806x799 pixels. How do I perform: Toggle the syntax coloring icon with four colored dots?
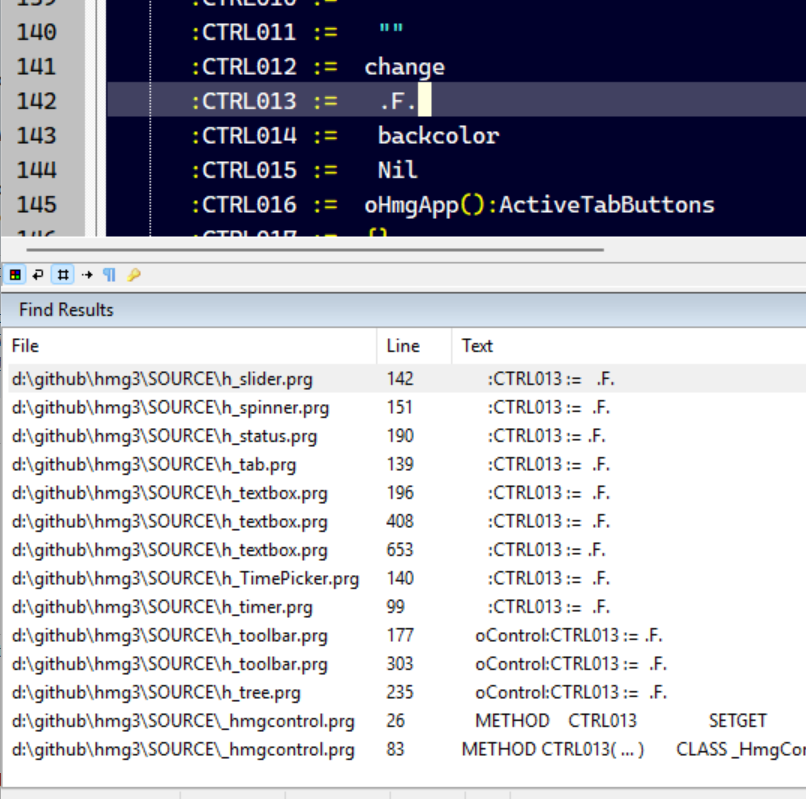coord(15,275)
